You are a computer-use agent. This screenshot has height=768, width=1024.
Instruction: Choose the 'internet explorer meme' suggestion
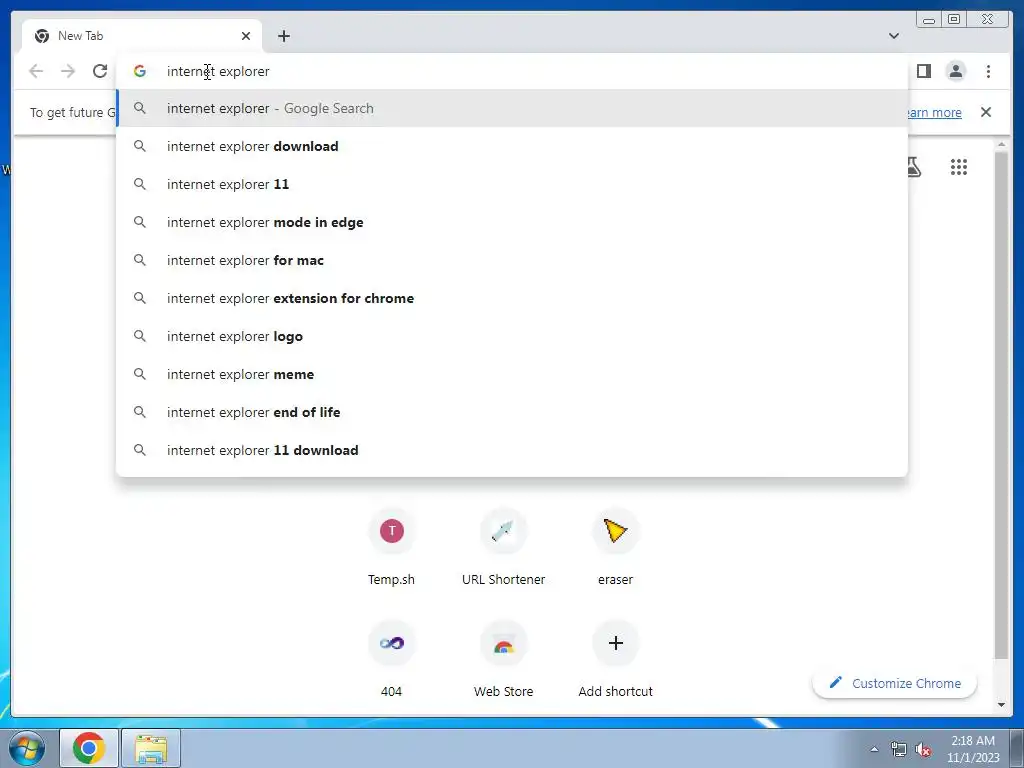tap(512, 374)
